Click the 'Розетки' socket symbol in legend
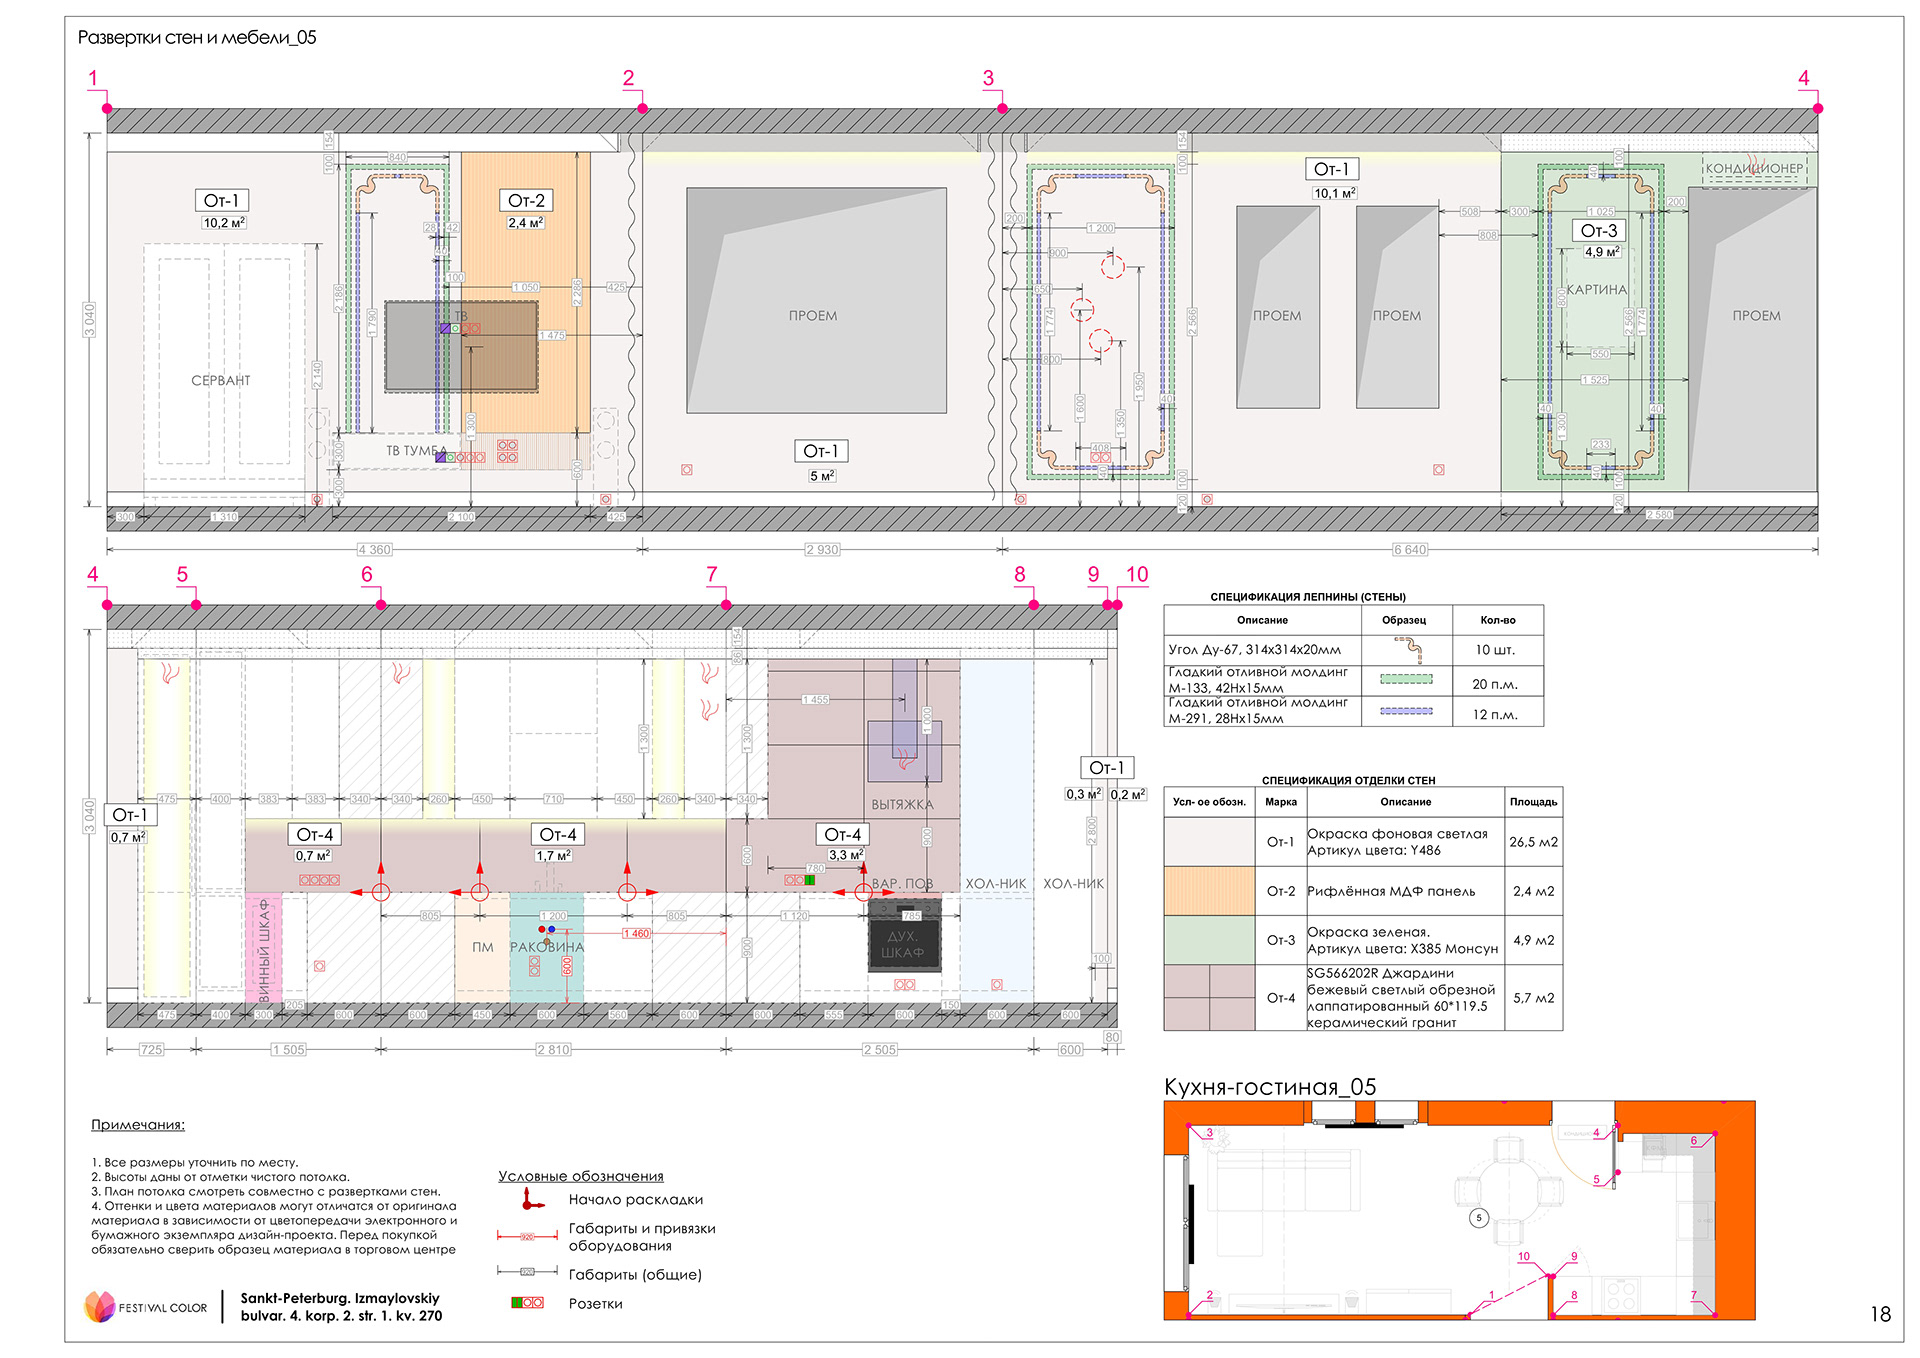 [x=527, y=1302]
